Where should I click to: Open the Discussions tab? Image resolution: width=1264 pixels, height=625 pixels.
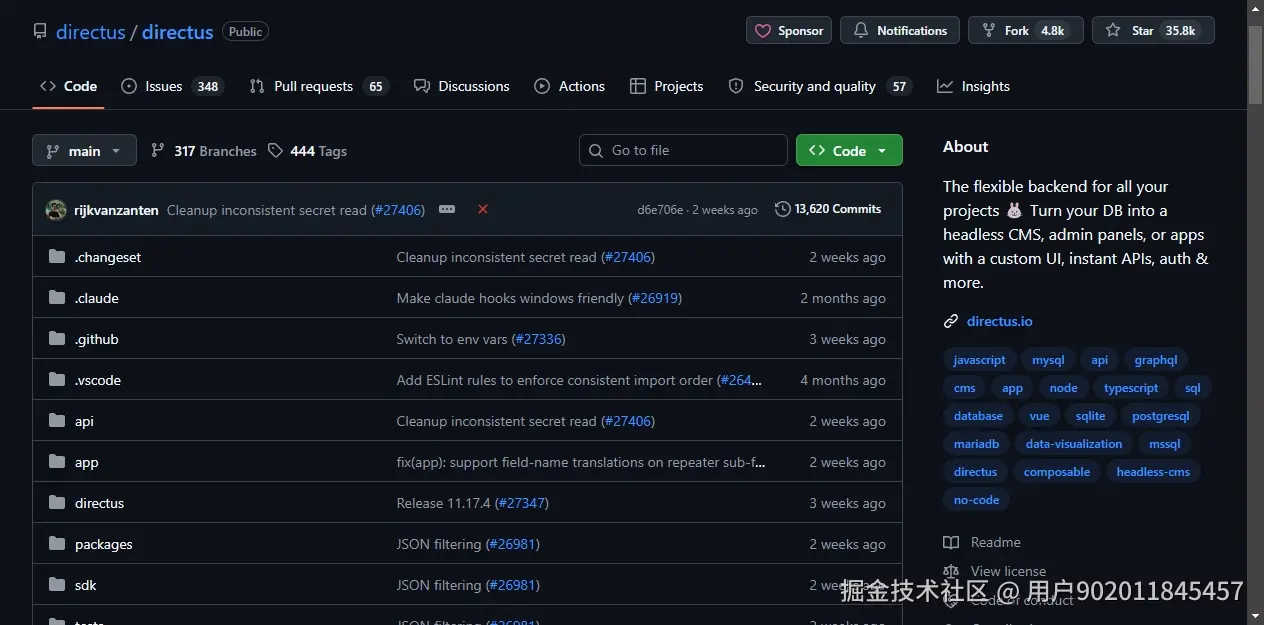pyautogui.click(x=462, y=86)
